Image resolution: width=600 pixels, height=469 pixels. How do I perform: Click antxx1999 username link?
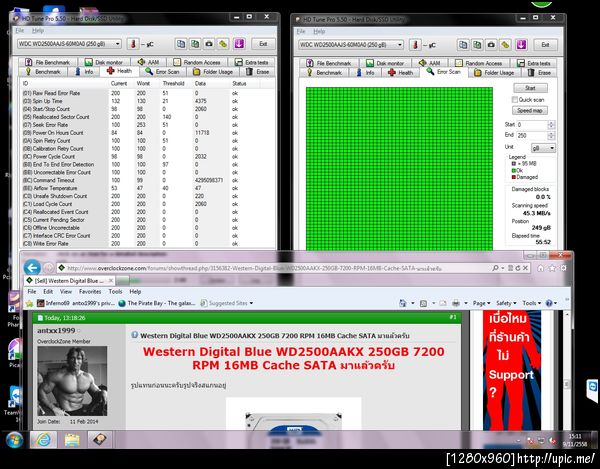coord(56,330)
